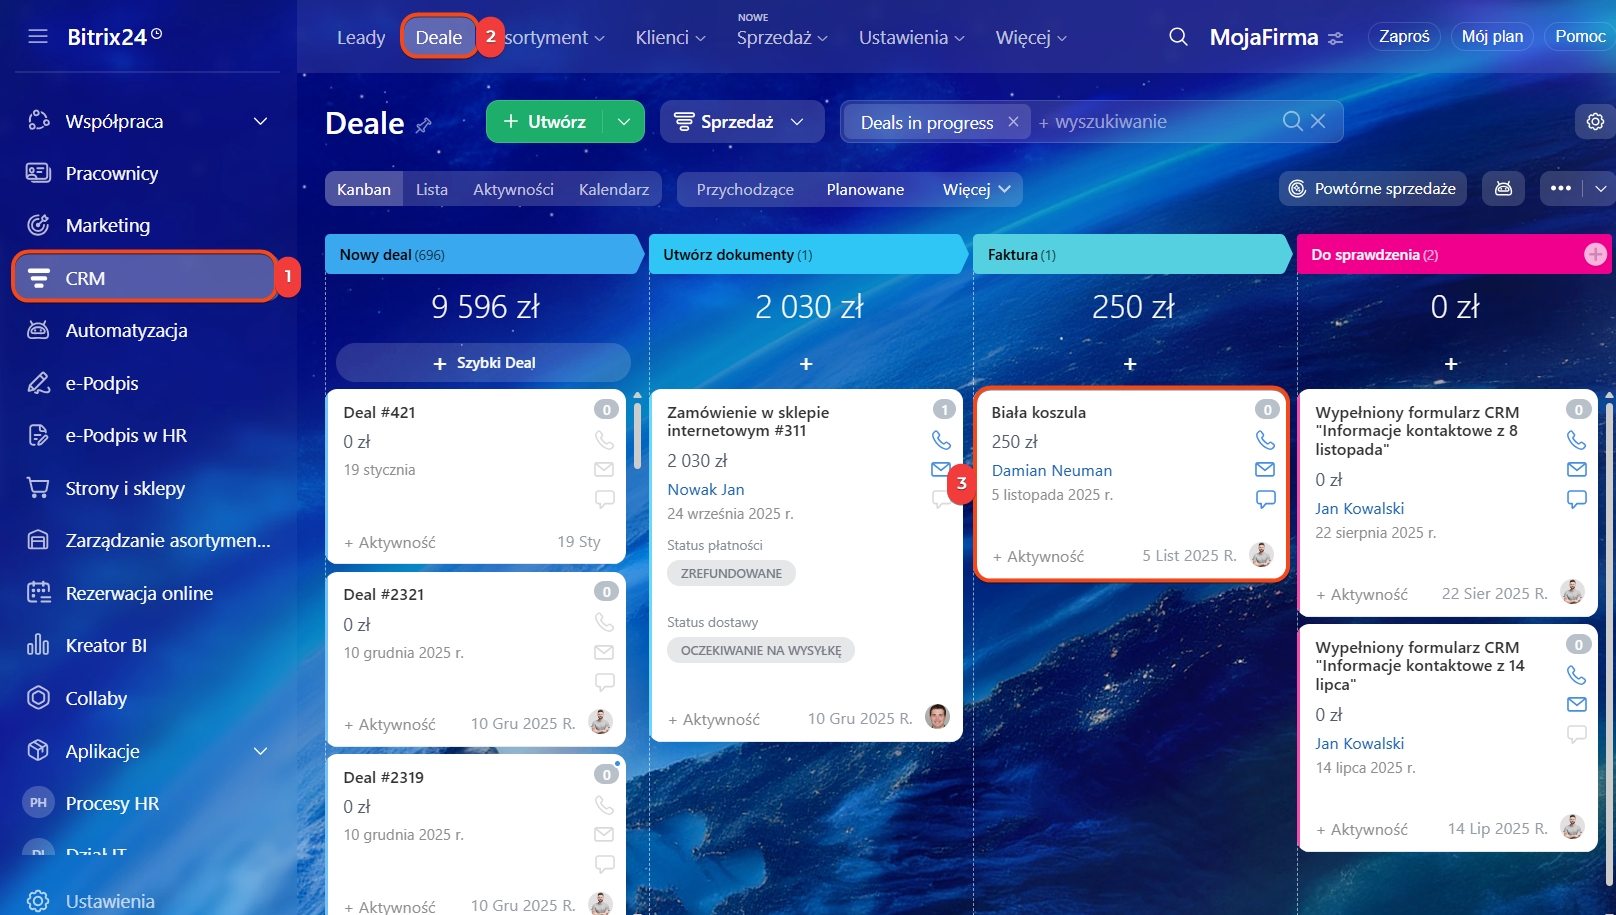Pin the Deale page title
Screen dimensions: 1616x915
pos(424,125)
